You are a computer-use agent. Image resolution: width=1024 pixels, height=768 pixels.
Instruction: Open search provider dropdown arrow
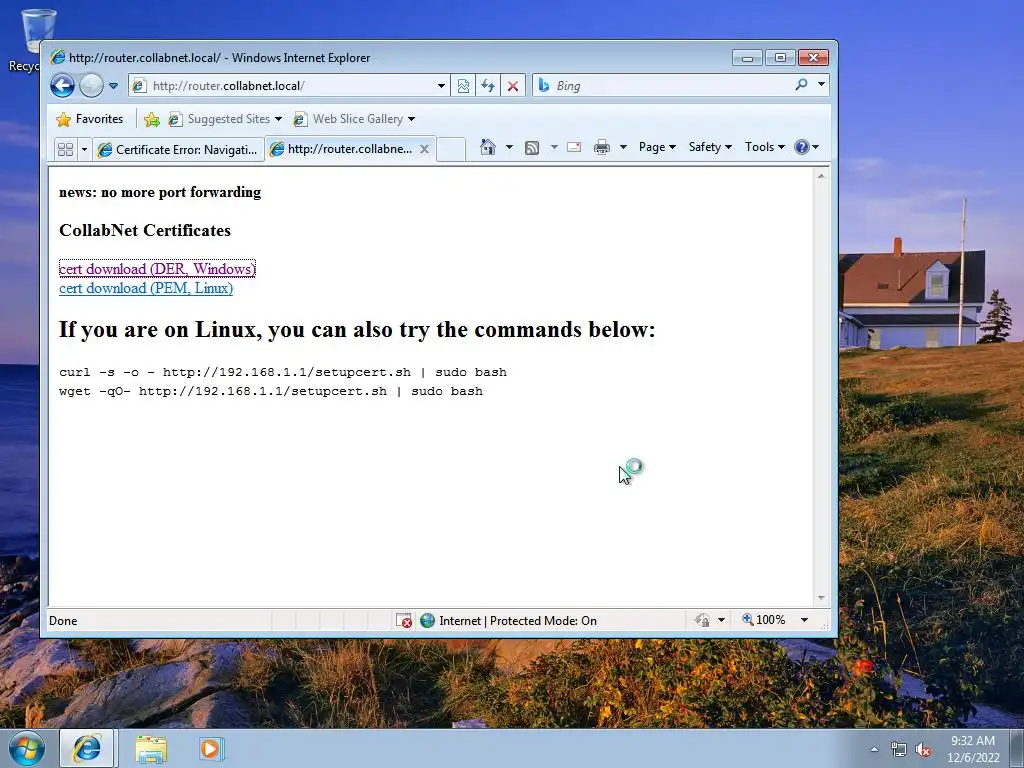tap(822, 85)
